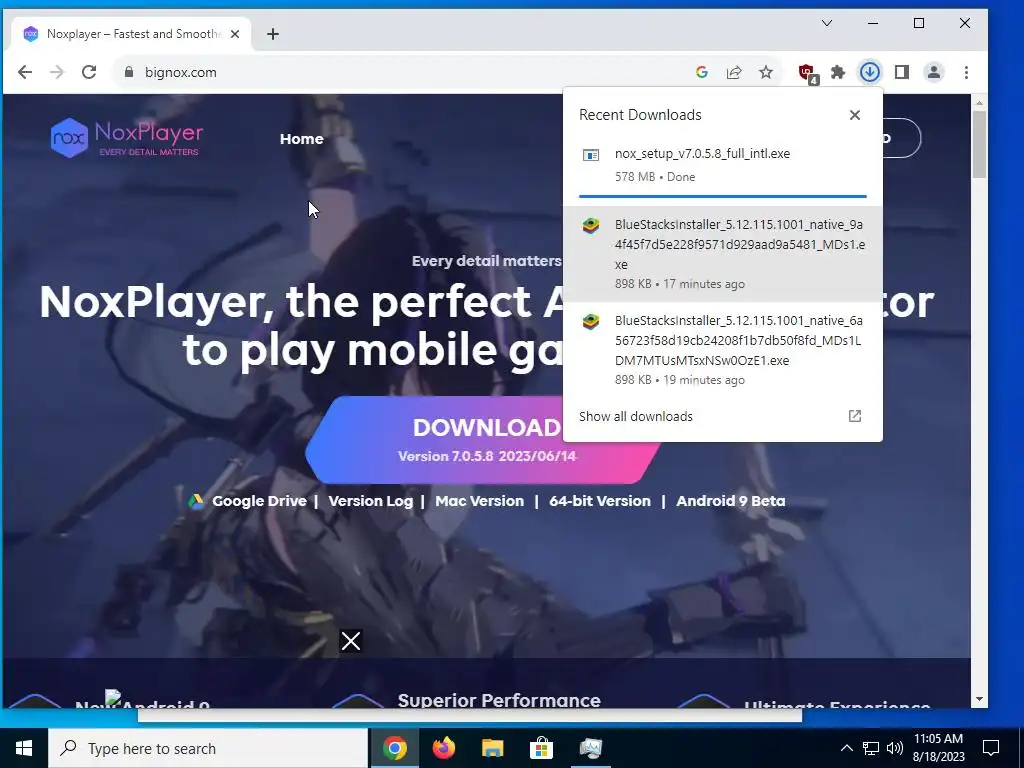Viewport: 1024px width, 768px height.
Task: Open nox_setup_v7.0.5.8_full_intl.exe download
Action: point(722,165)
